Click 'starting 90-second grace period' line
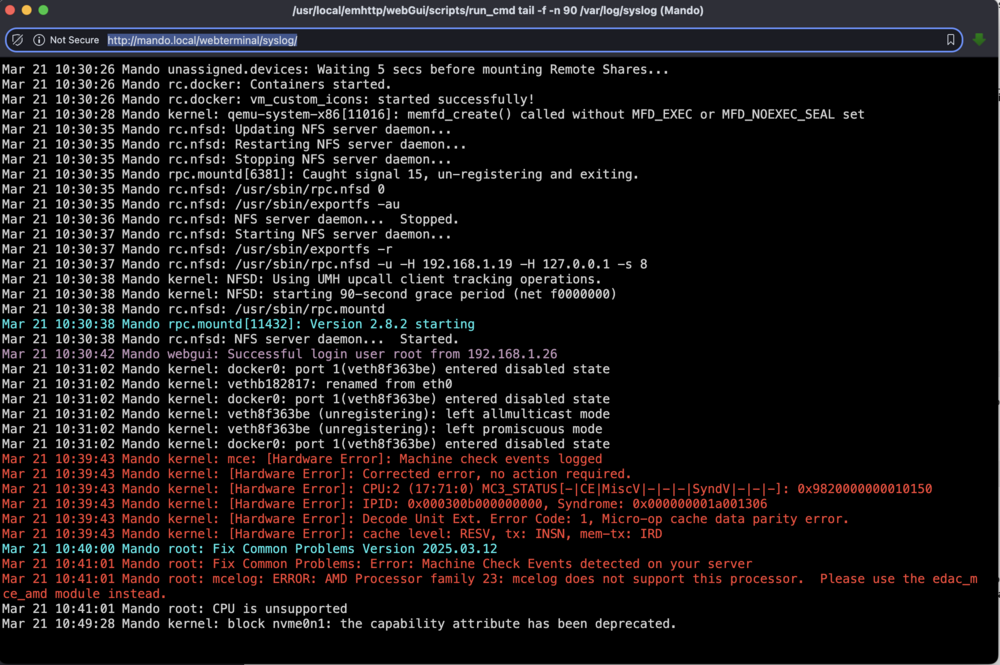Screen dimensions: 1000x665 point(309,294)
